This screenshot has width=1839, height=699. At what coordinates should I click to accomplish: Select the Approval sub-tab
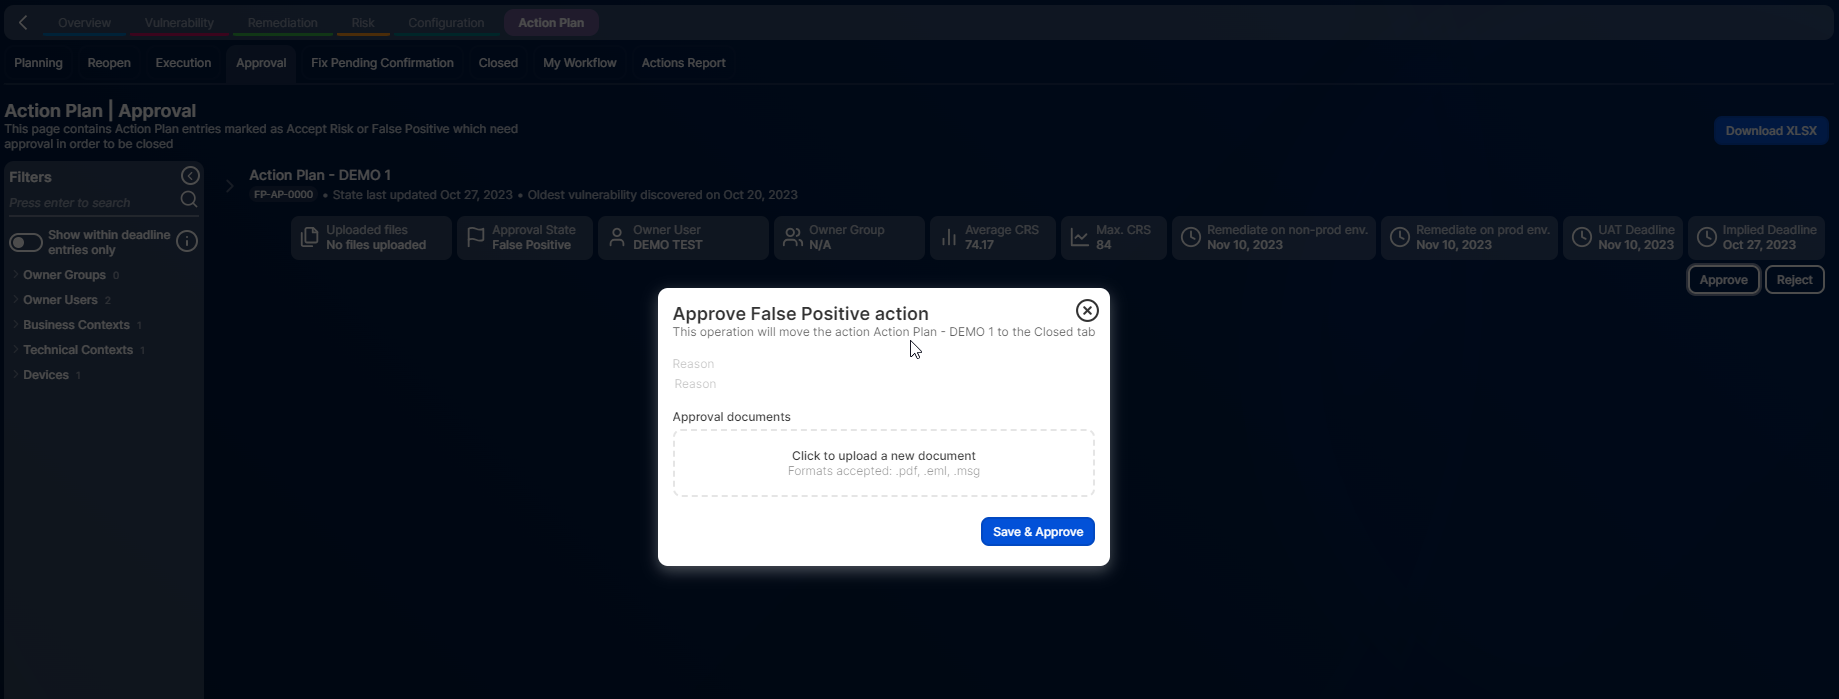(261, 63)
